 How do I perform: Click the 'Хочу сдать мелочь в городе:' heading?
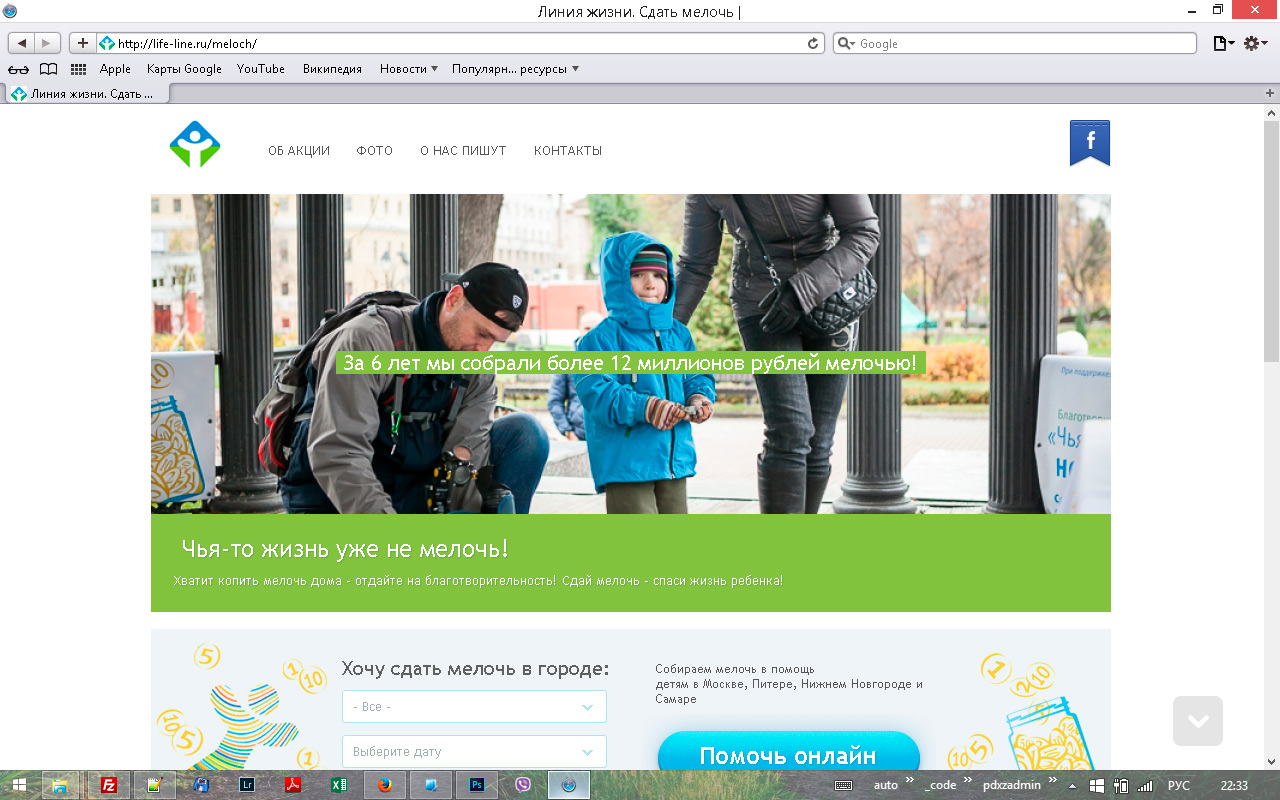tap(475, 669)
